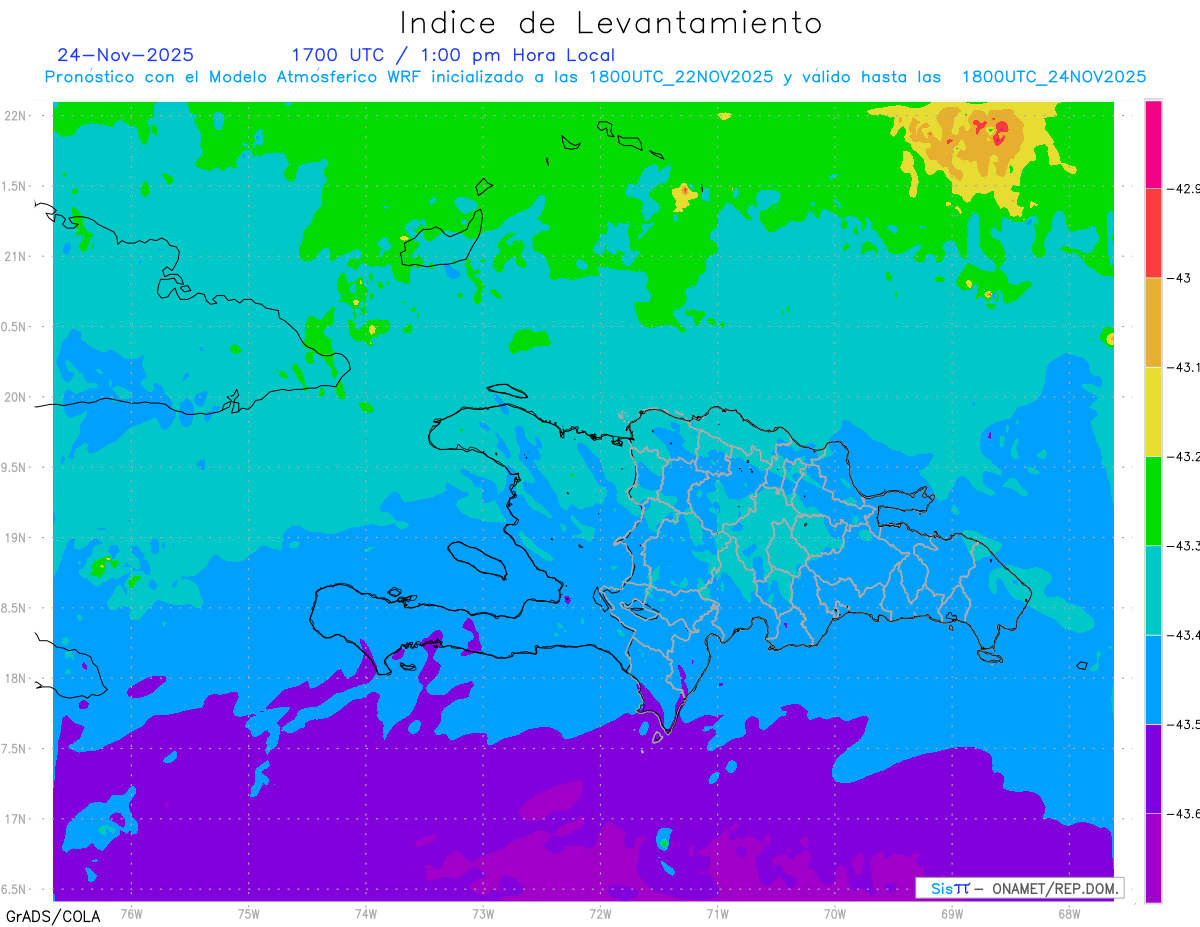
Task: Click the '22N' latitude label
Action: pos(17,116)
